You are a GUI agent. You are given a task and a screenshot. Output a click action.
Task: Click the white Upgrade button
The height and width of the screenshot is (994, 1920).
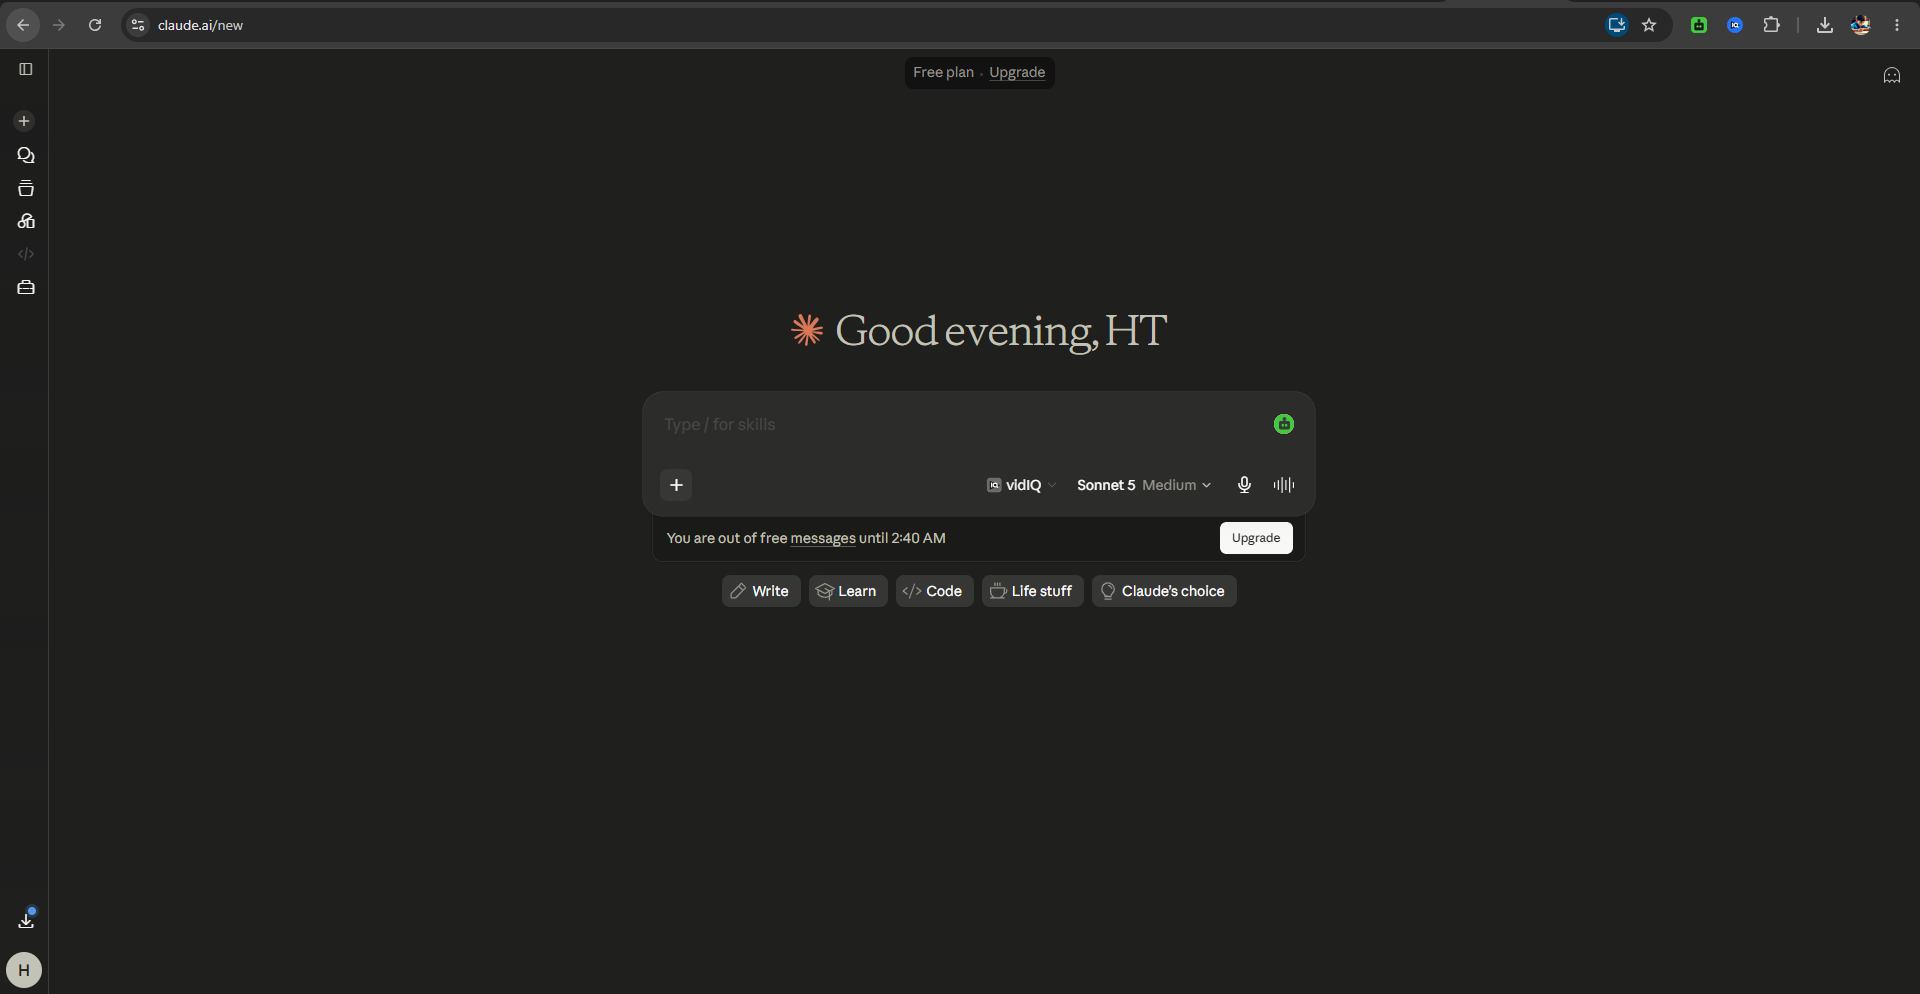point(1256,538)
